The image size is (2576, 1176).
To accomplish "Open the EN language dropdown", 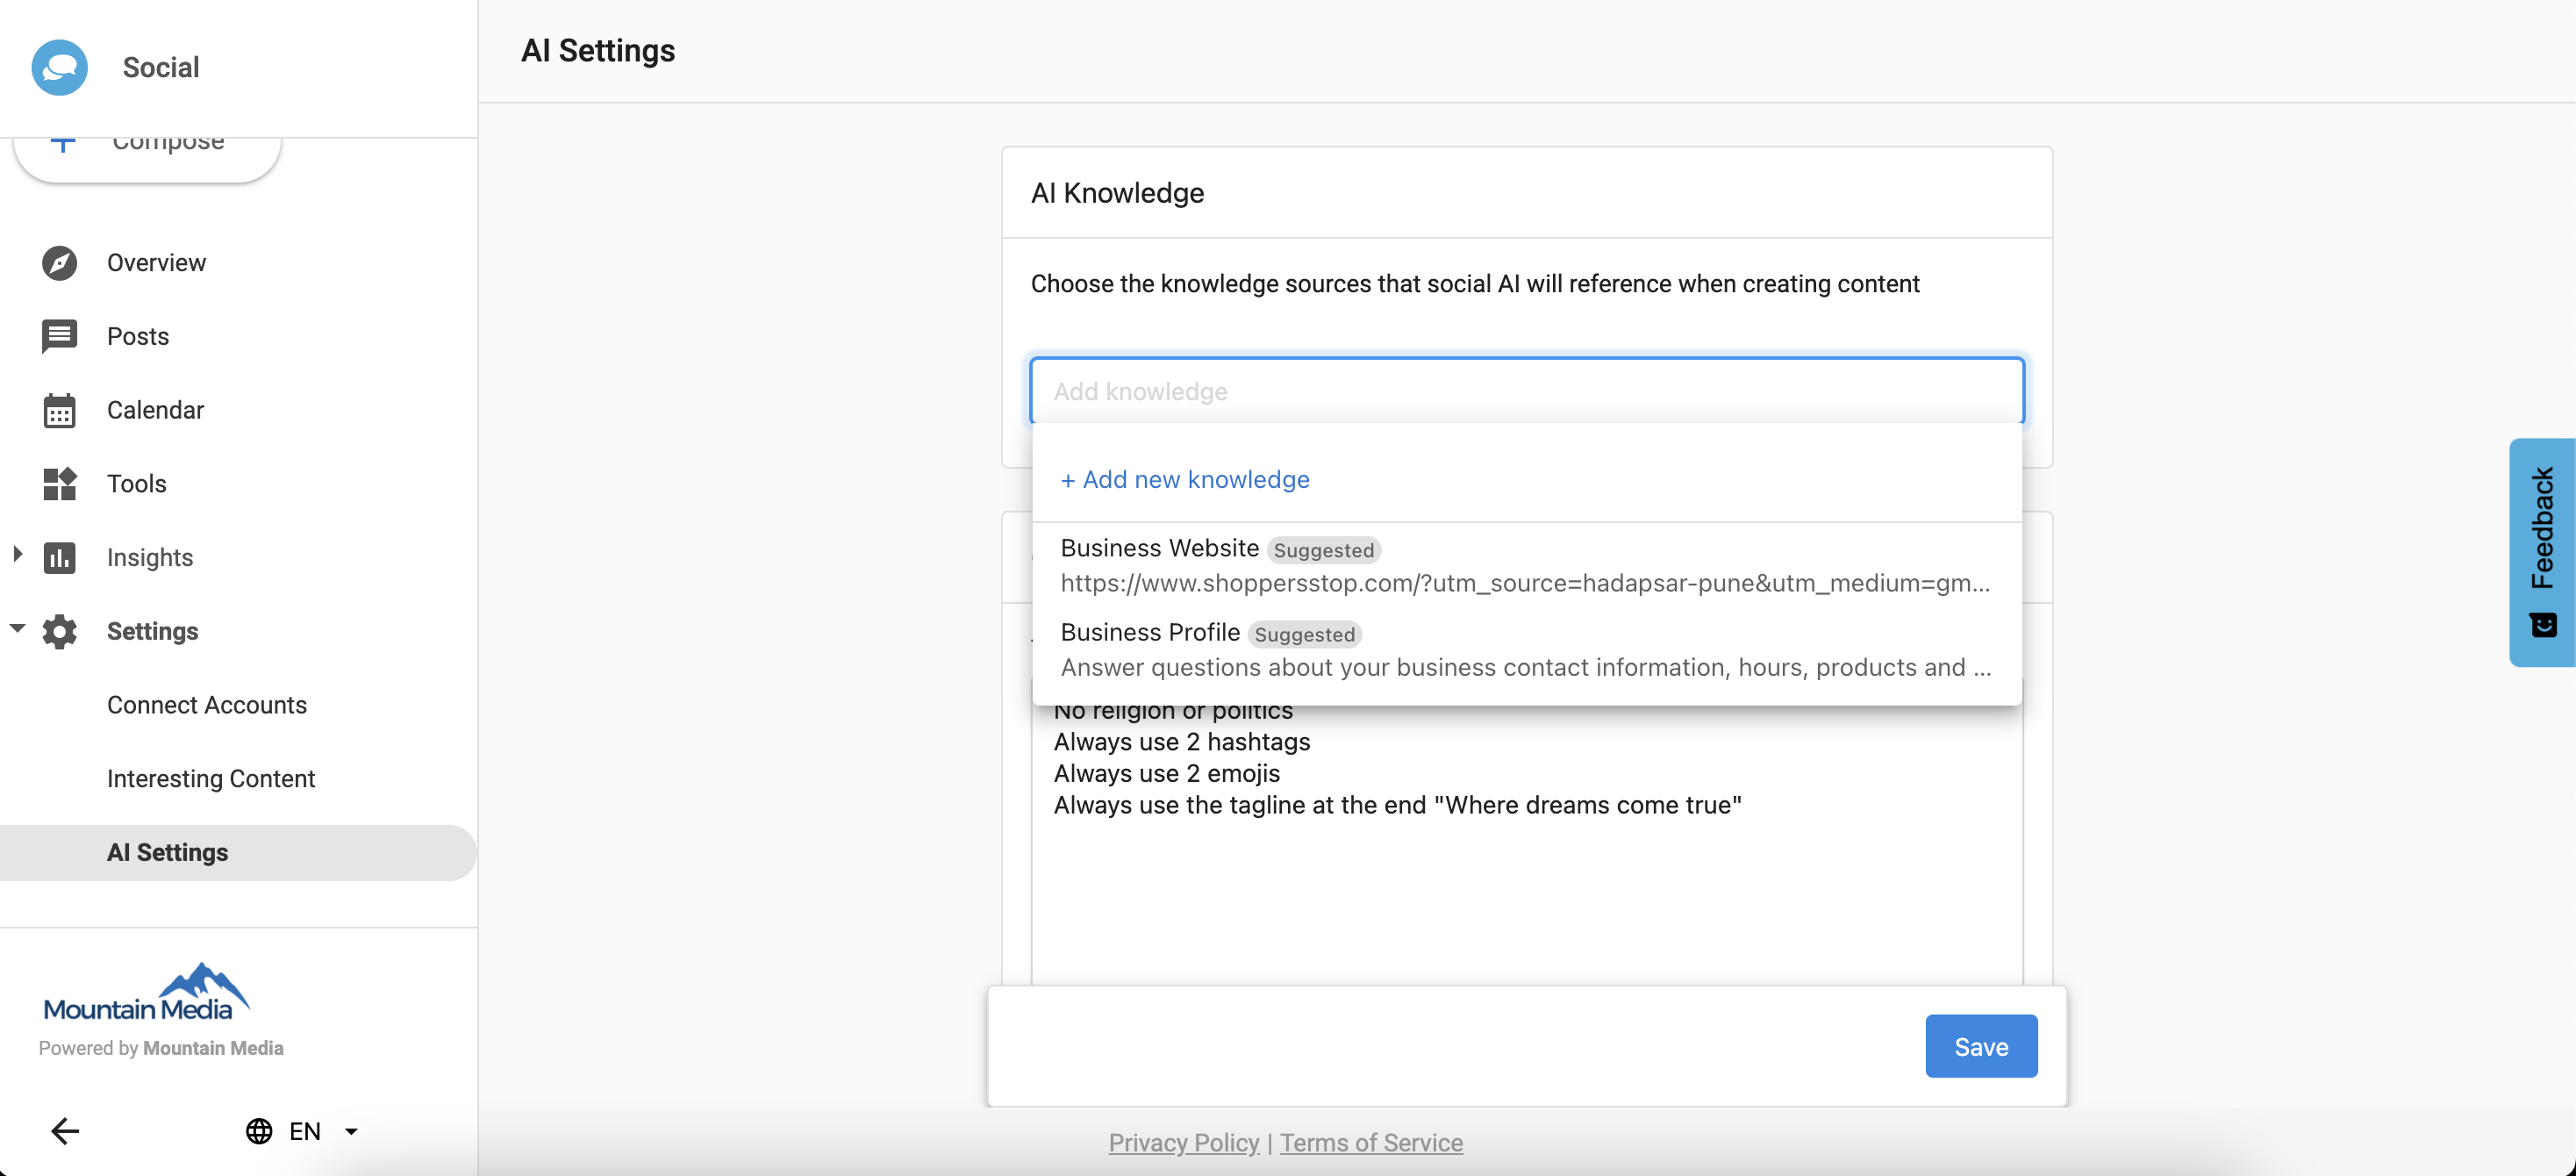I will [x=351, y=1131].
